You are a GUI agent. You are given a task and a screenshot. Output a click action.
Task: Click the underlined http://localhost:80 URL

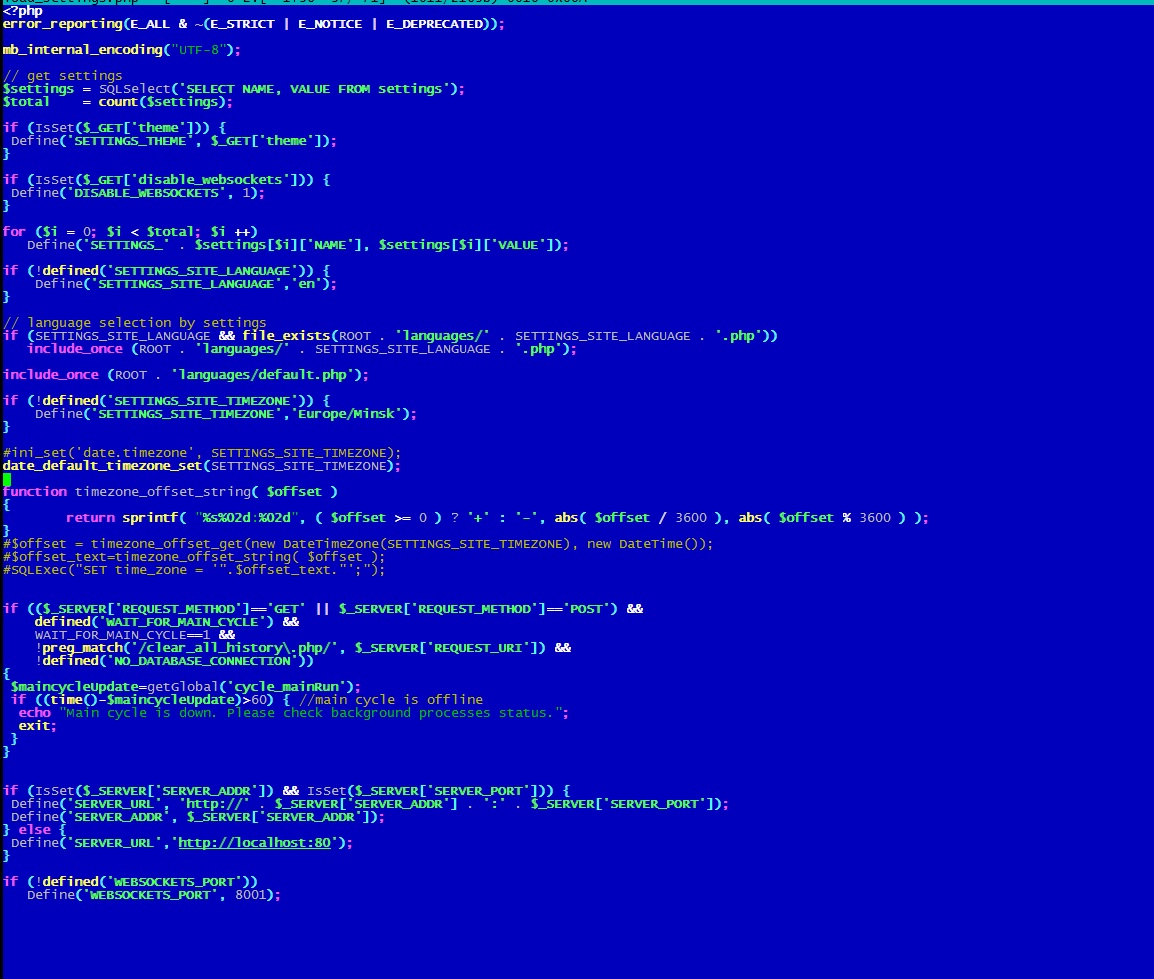click(255, 844)
